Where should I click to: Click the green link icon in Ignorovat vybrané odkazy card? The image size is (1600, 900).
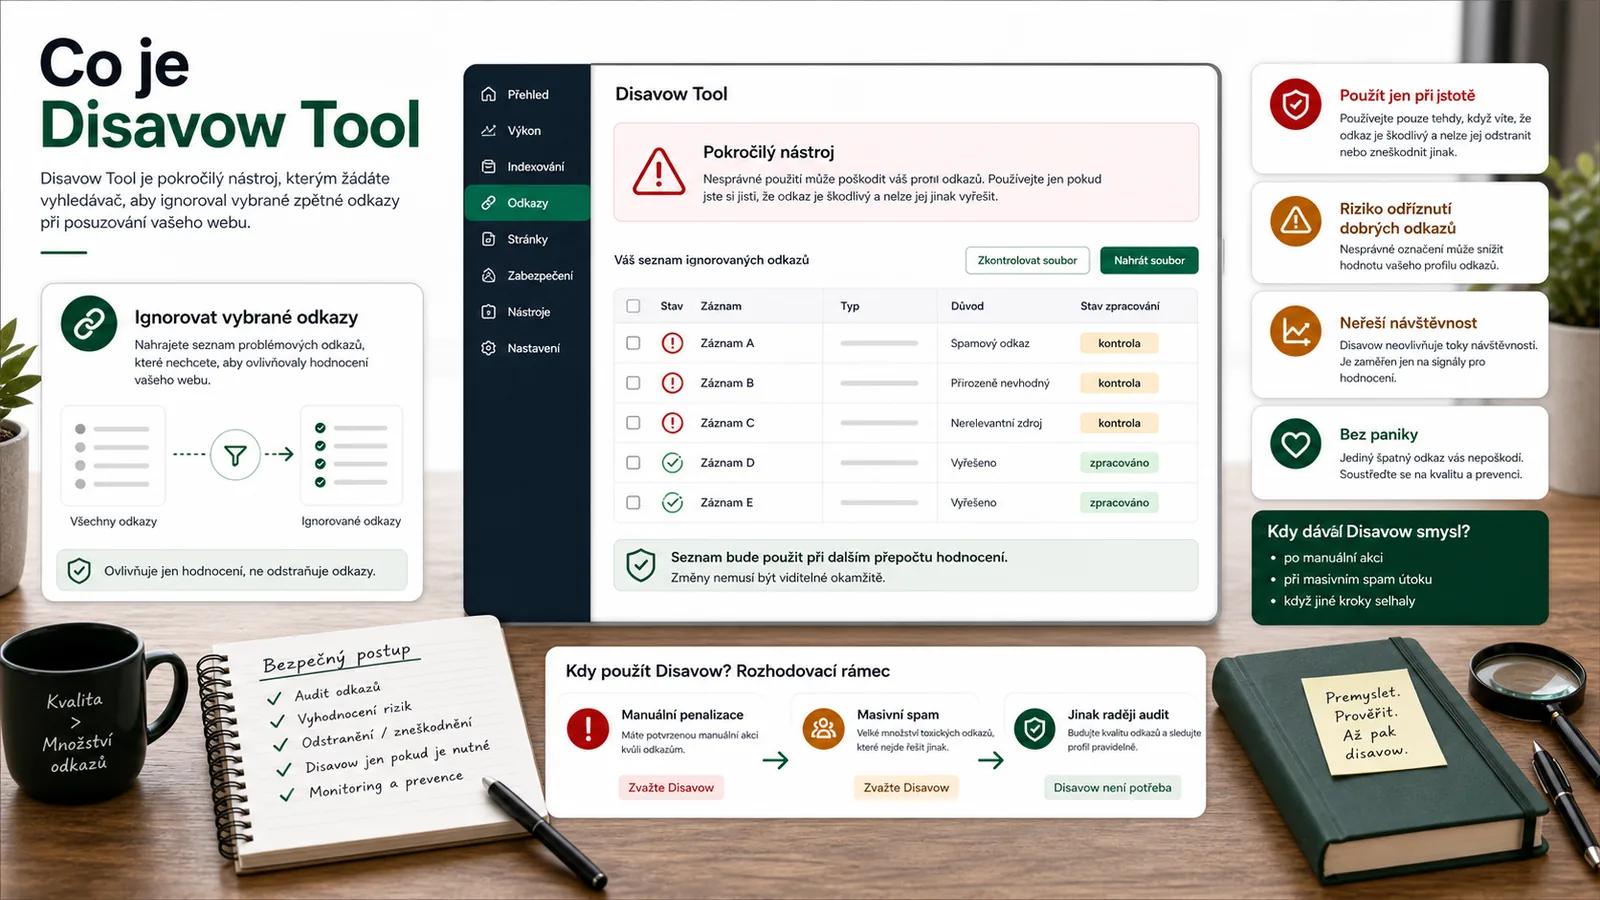(x=89, y=323)
